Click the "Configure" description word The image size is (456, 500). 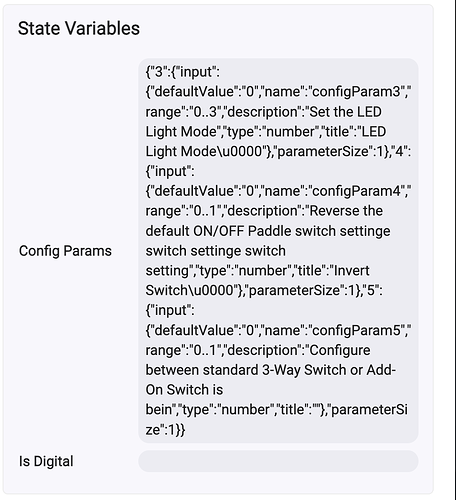[340, 350]
